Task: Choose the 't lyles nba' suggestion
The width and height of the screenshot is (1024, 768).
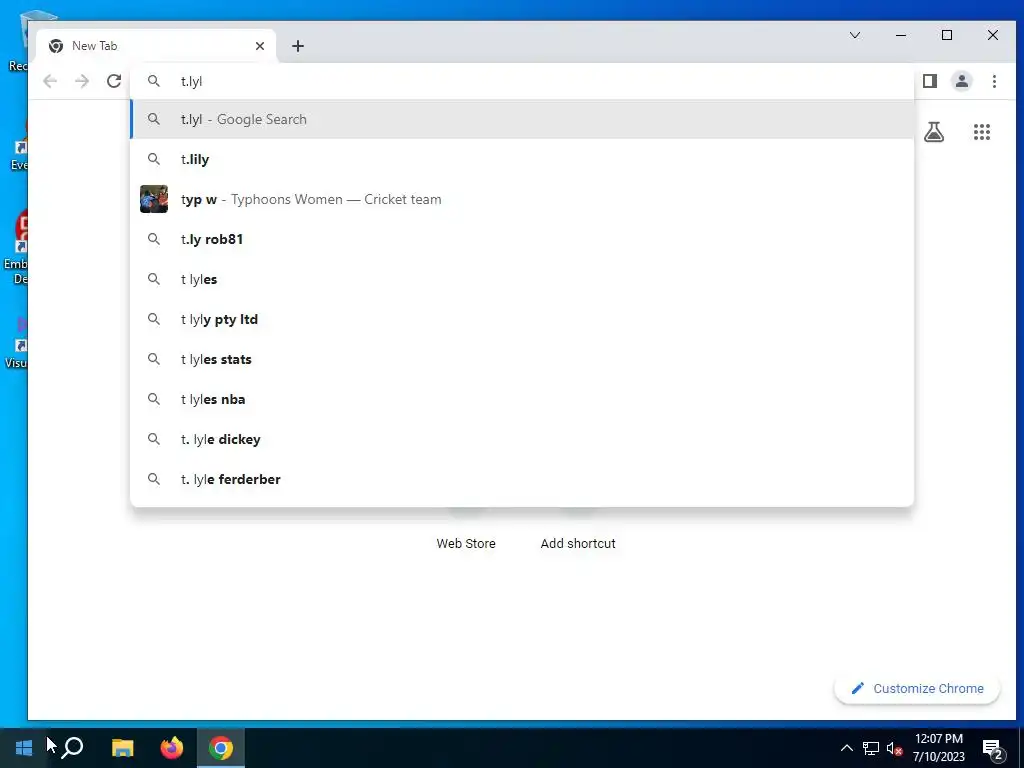Action: pyautogui.click(x=522, y=399)
